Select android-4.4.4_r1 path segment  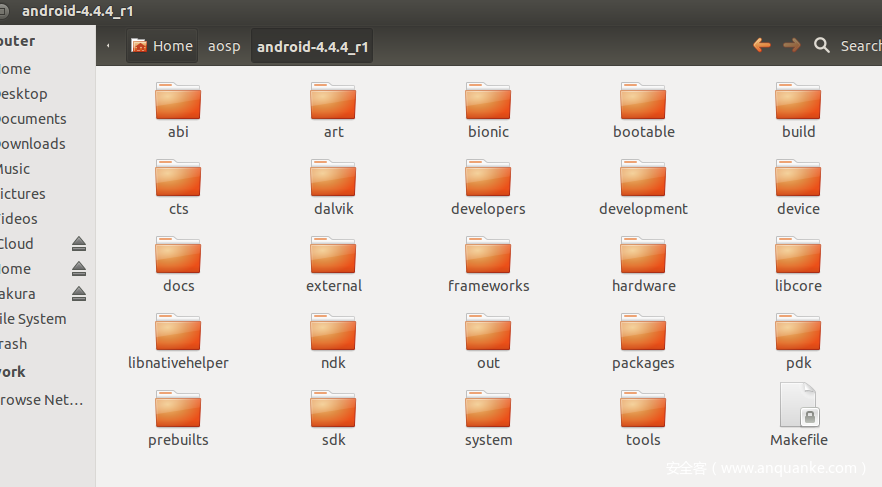[x=311, y=46]
